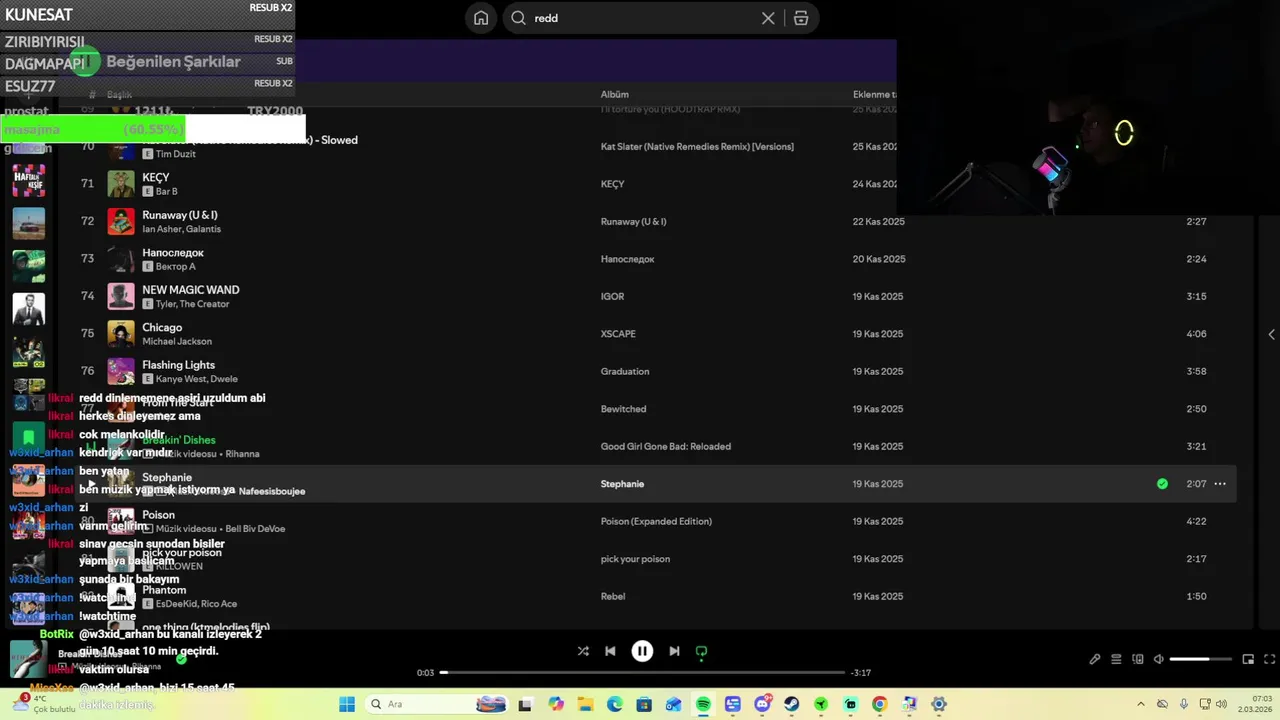This screenshot has width=1280, height=720.
Task: Adjust the volume slider
Action: (1200, 659)
